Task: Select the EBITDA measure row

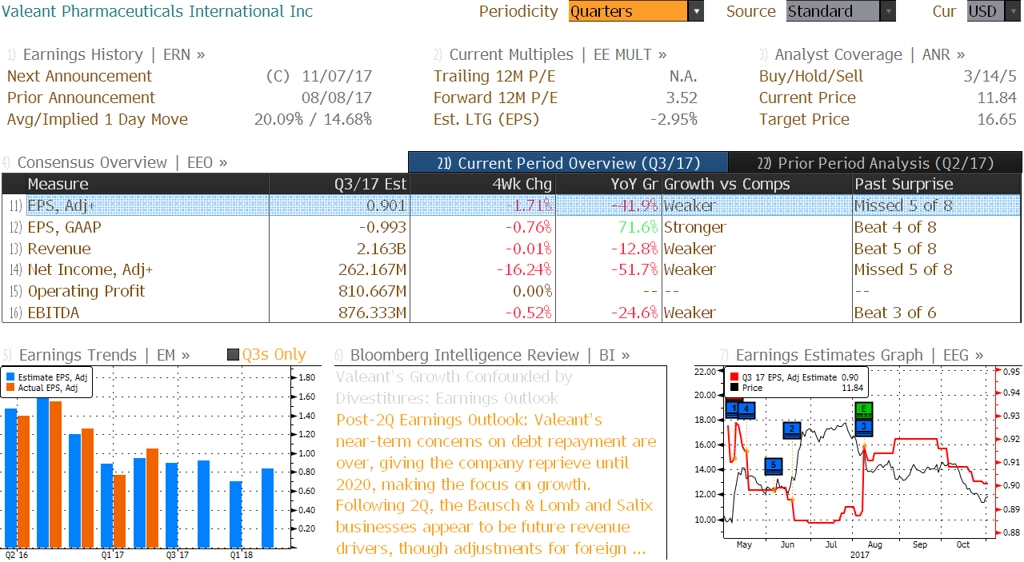Action: (x=511, y=313)
